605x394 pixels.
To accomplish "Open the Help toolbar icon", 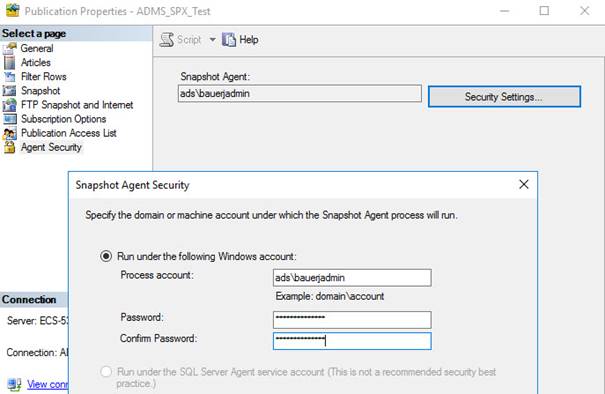I will (228, 40).
